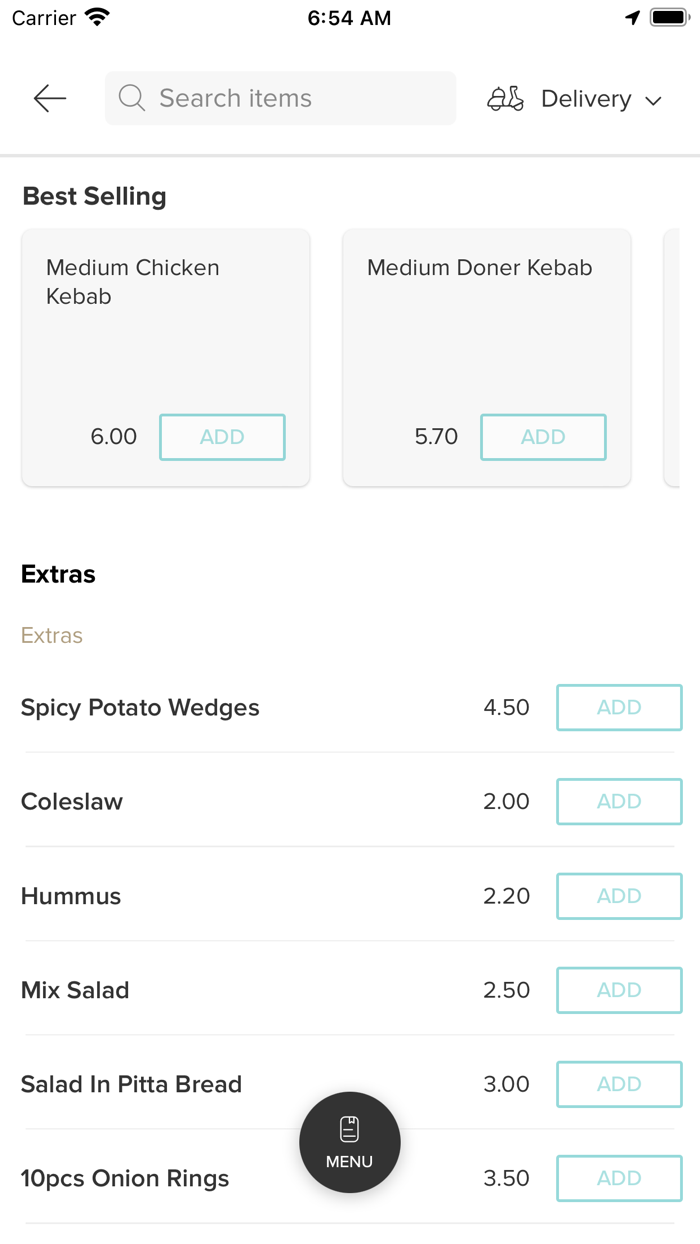The image size is (700, 1244).
Task: Add Mix Salad to order
Action: click(x=619, y=990)
